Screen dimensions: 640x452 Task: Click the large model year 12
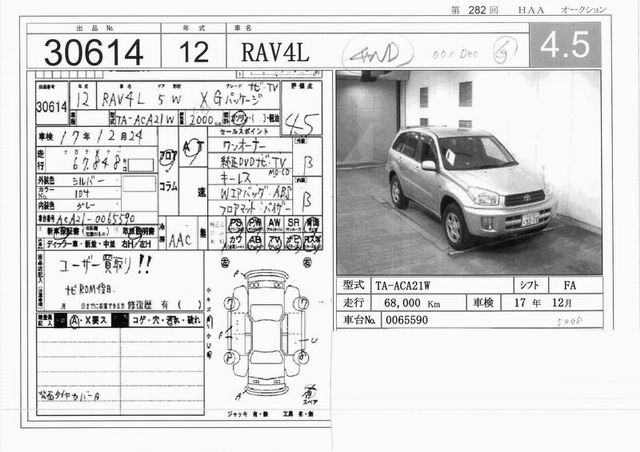pos(194,52)
